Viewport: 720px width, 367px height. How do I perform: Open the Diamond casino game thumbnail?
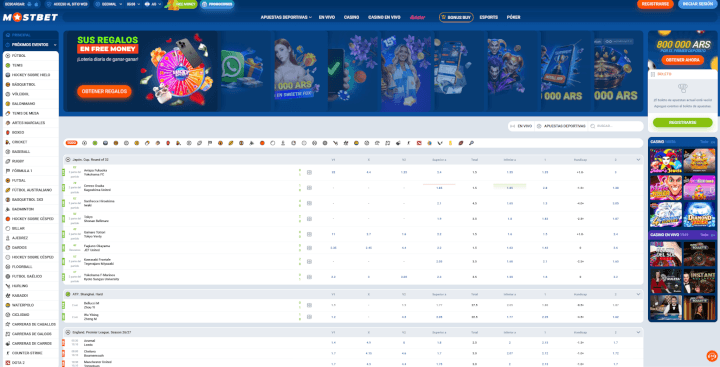click(x=699, y=215)
